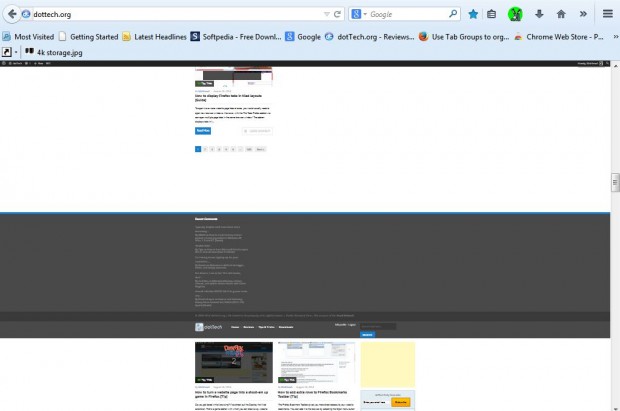This screenshot has height=411, width=620.
Task: Go to the Home page
Action: pos(561,14)
